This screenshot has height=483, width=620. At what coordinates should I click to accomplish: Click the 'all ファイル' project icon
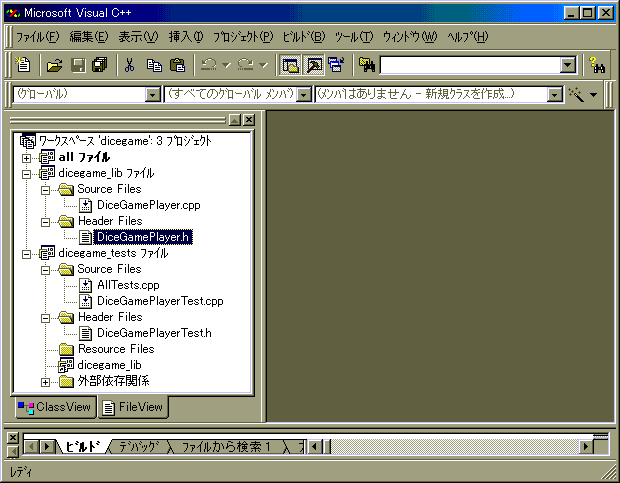coord(47,157)
